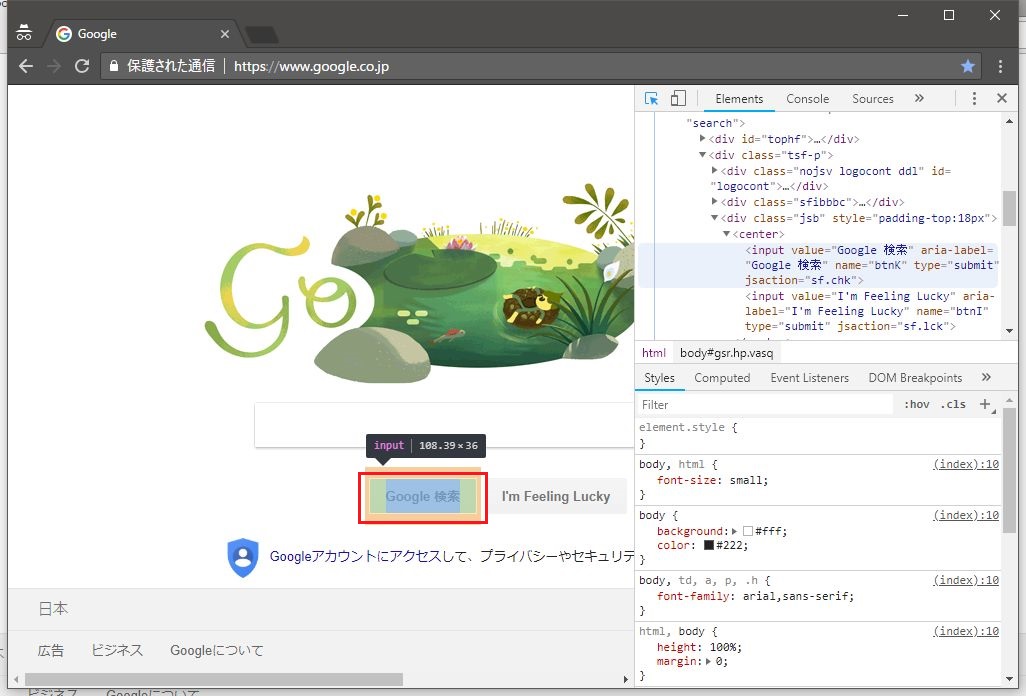This screenshot has height=696, width=1026.
Task: Click the I'm Feeling Lucky button
Action: (556, 496)
